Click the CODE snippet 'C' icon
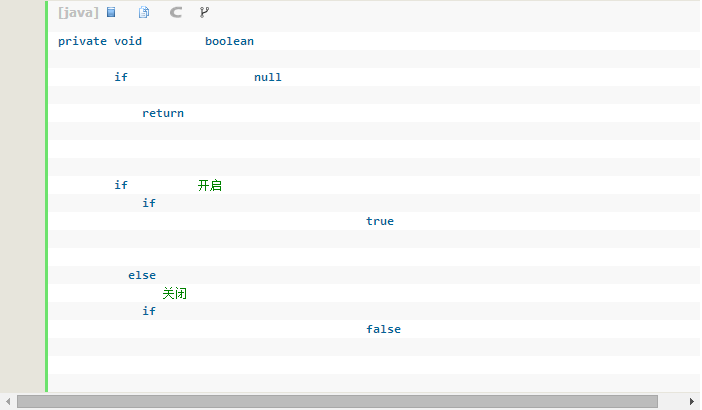 [x=176, y=12]
